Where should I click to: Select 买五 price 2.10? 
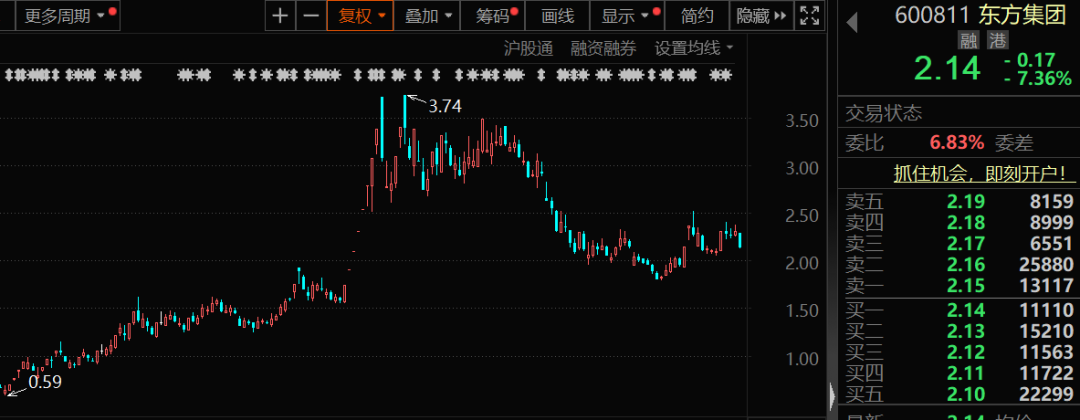coord(966,394)
